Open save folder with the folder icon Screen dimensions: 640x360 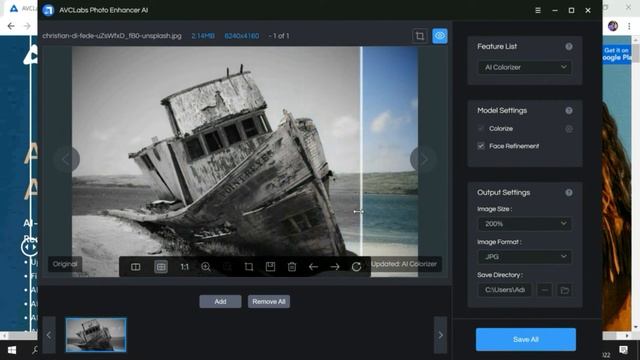coord(564,290)
